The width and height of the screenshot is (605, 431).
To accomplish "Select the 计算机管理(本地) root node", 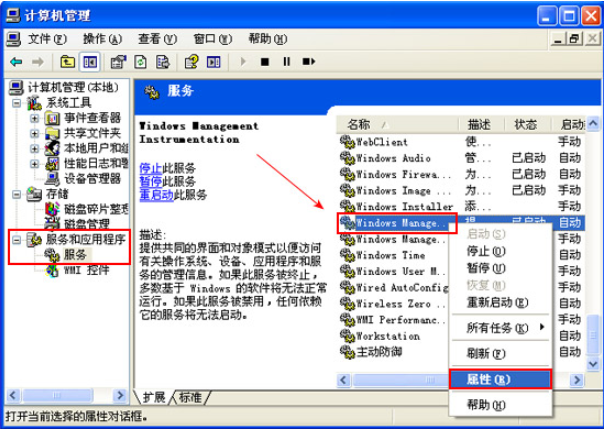I will pyautogui.click(x=73, y=88).
